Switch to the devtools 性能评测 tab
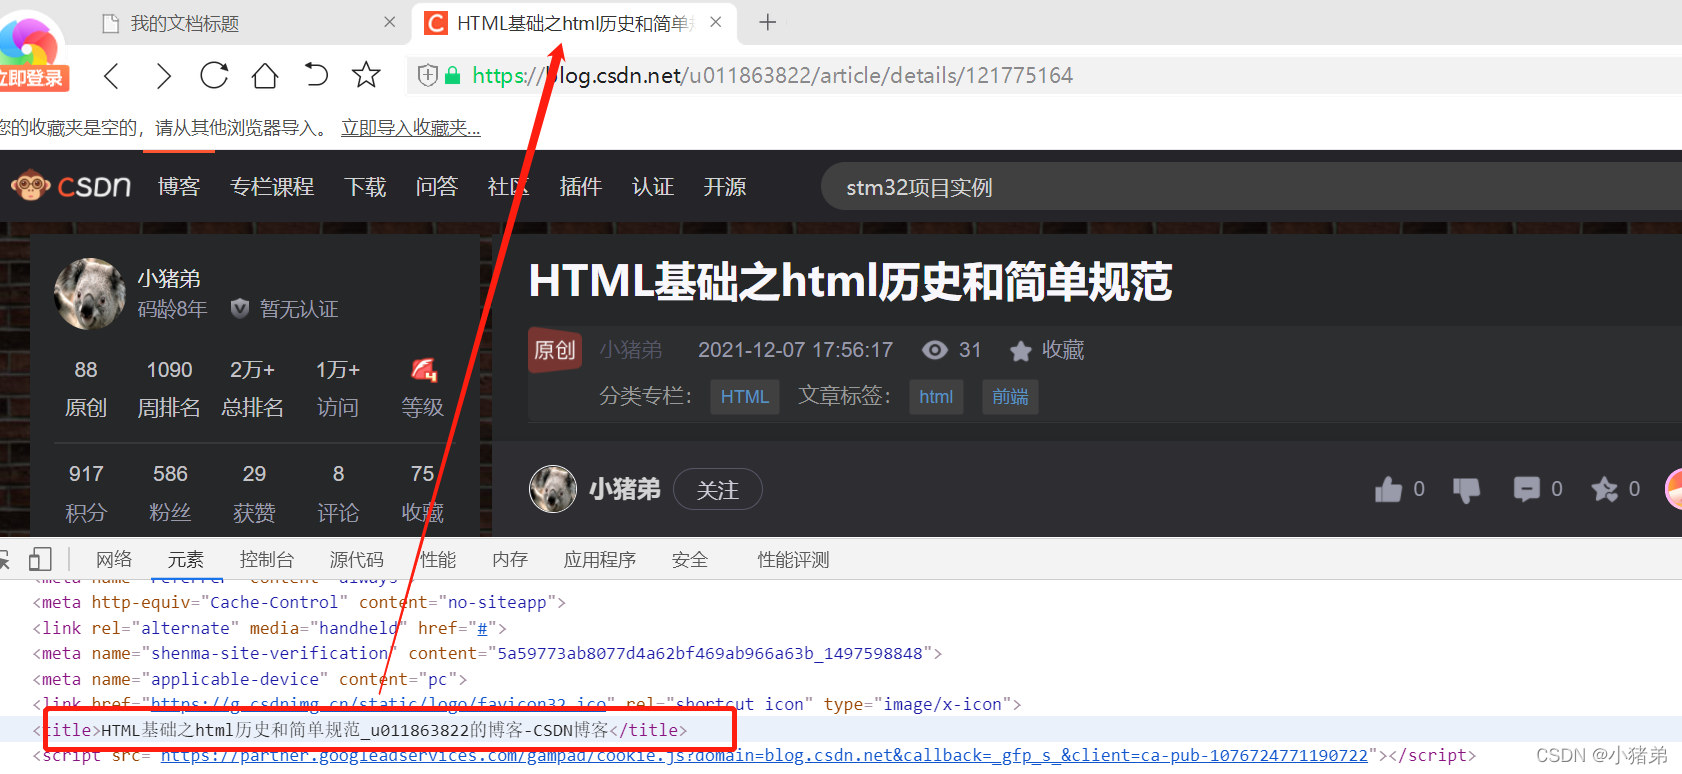1682x774 pixels. pos(794,560)
